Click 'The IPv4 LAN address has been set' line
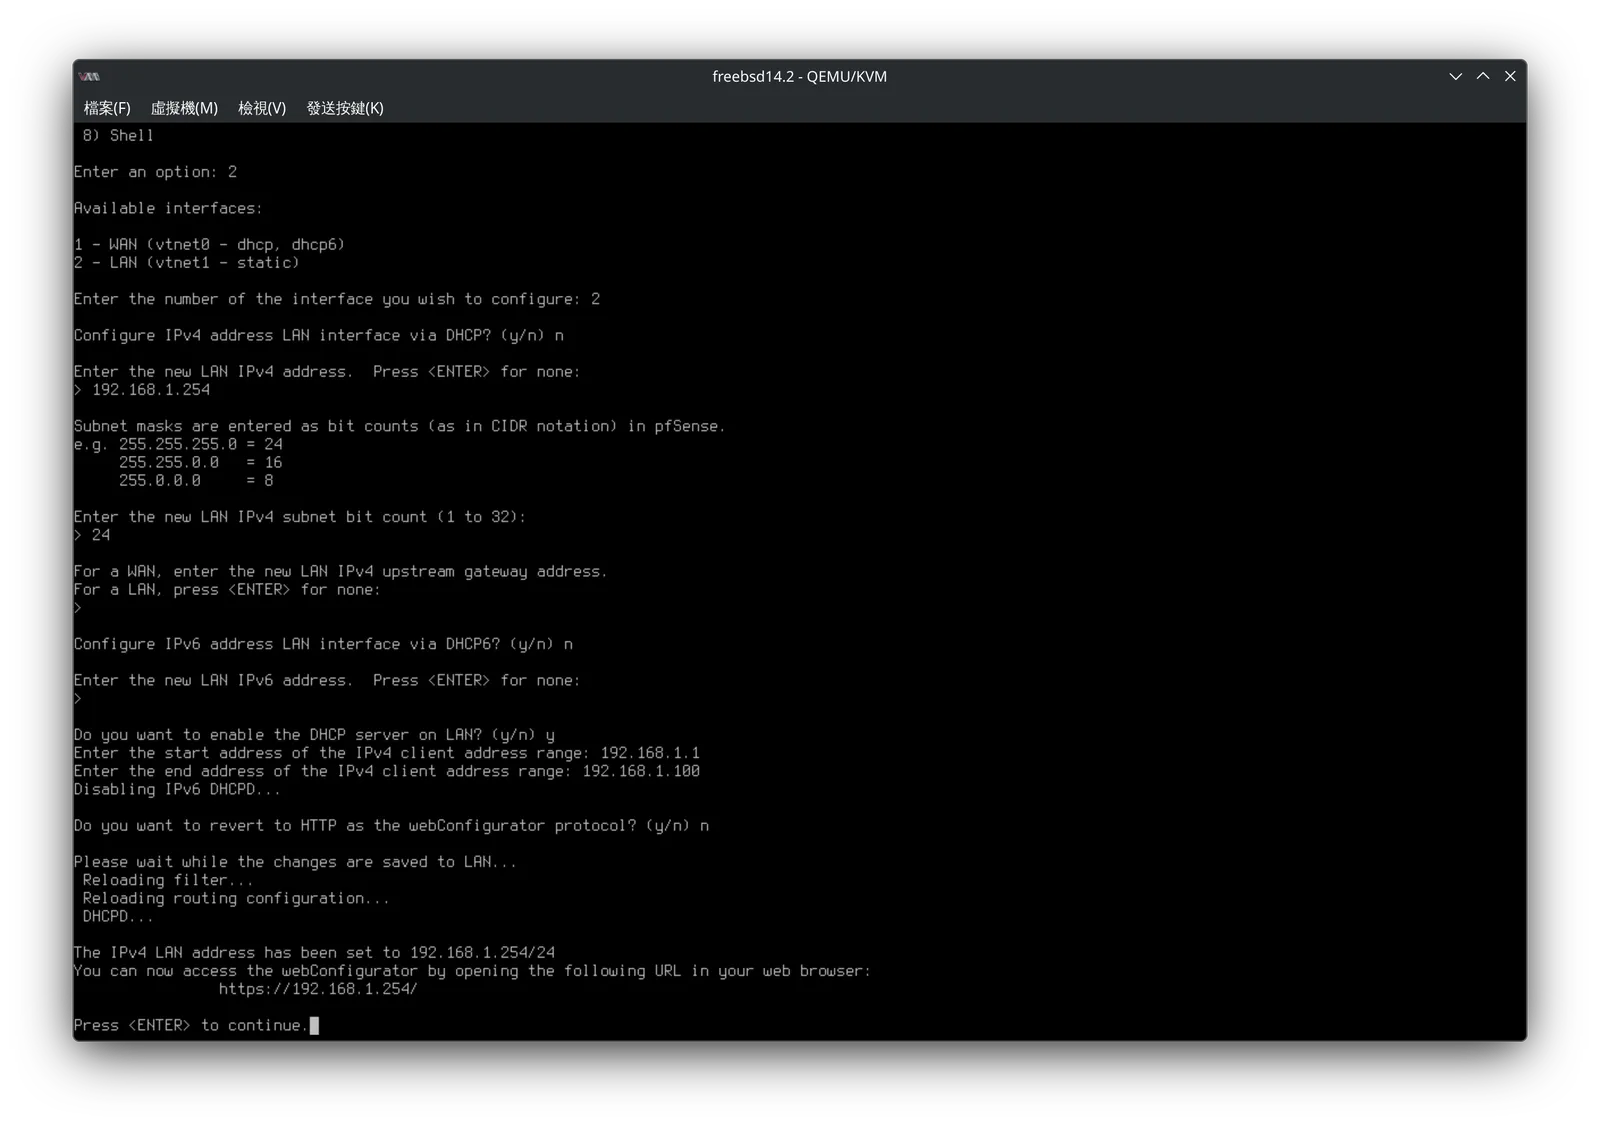This screenshot has height=1128, width=1600. [x=314, y=953]
